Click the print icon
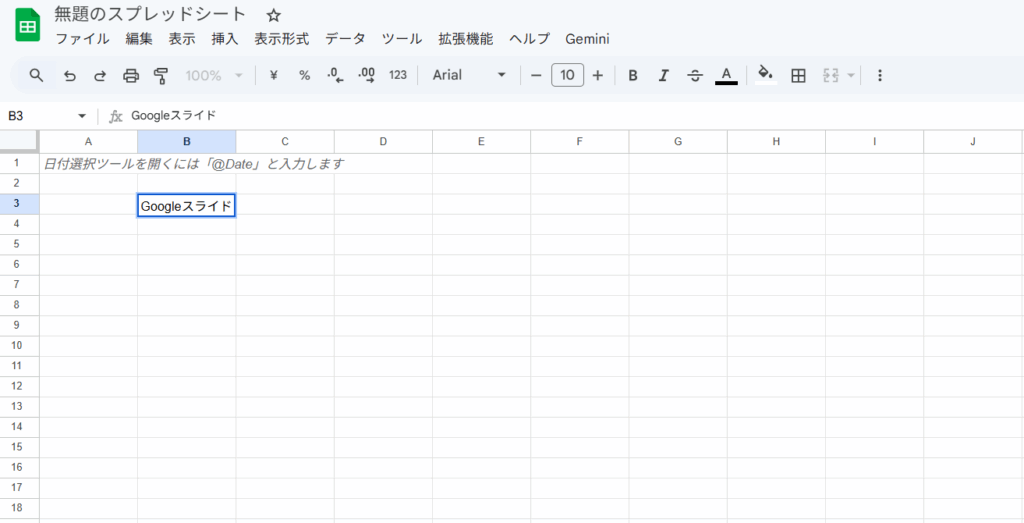This screenshot has height=523, width=1024. [131, 75]
